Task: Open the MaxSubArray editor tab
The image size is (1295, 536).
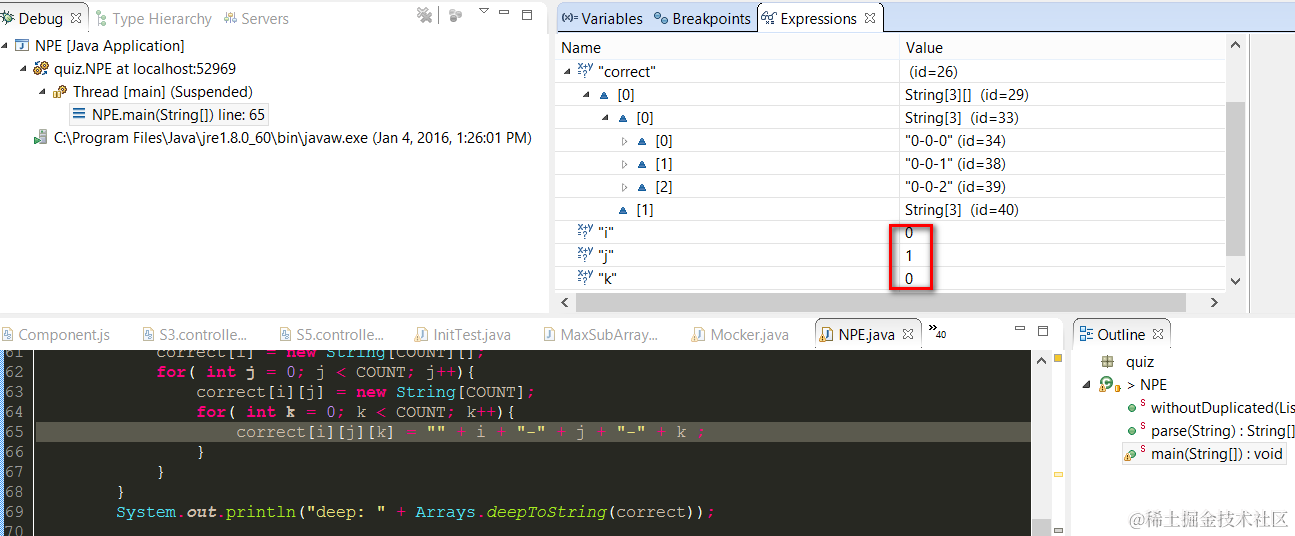Action: tap(600, 335)
